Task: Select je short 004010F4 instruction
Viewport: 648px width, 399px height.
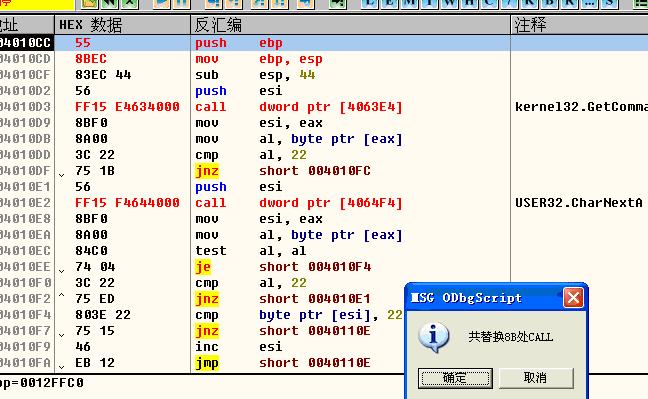Action: click(283, 267)
